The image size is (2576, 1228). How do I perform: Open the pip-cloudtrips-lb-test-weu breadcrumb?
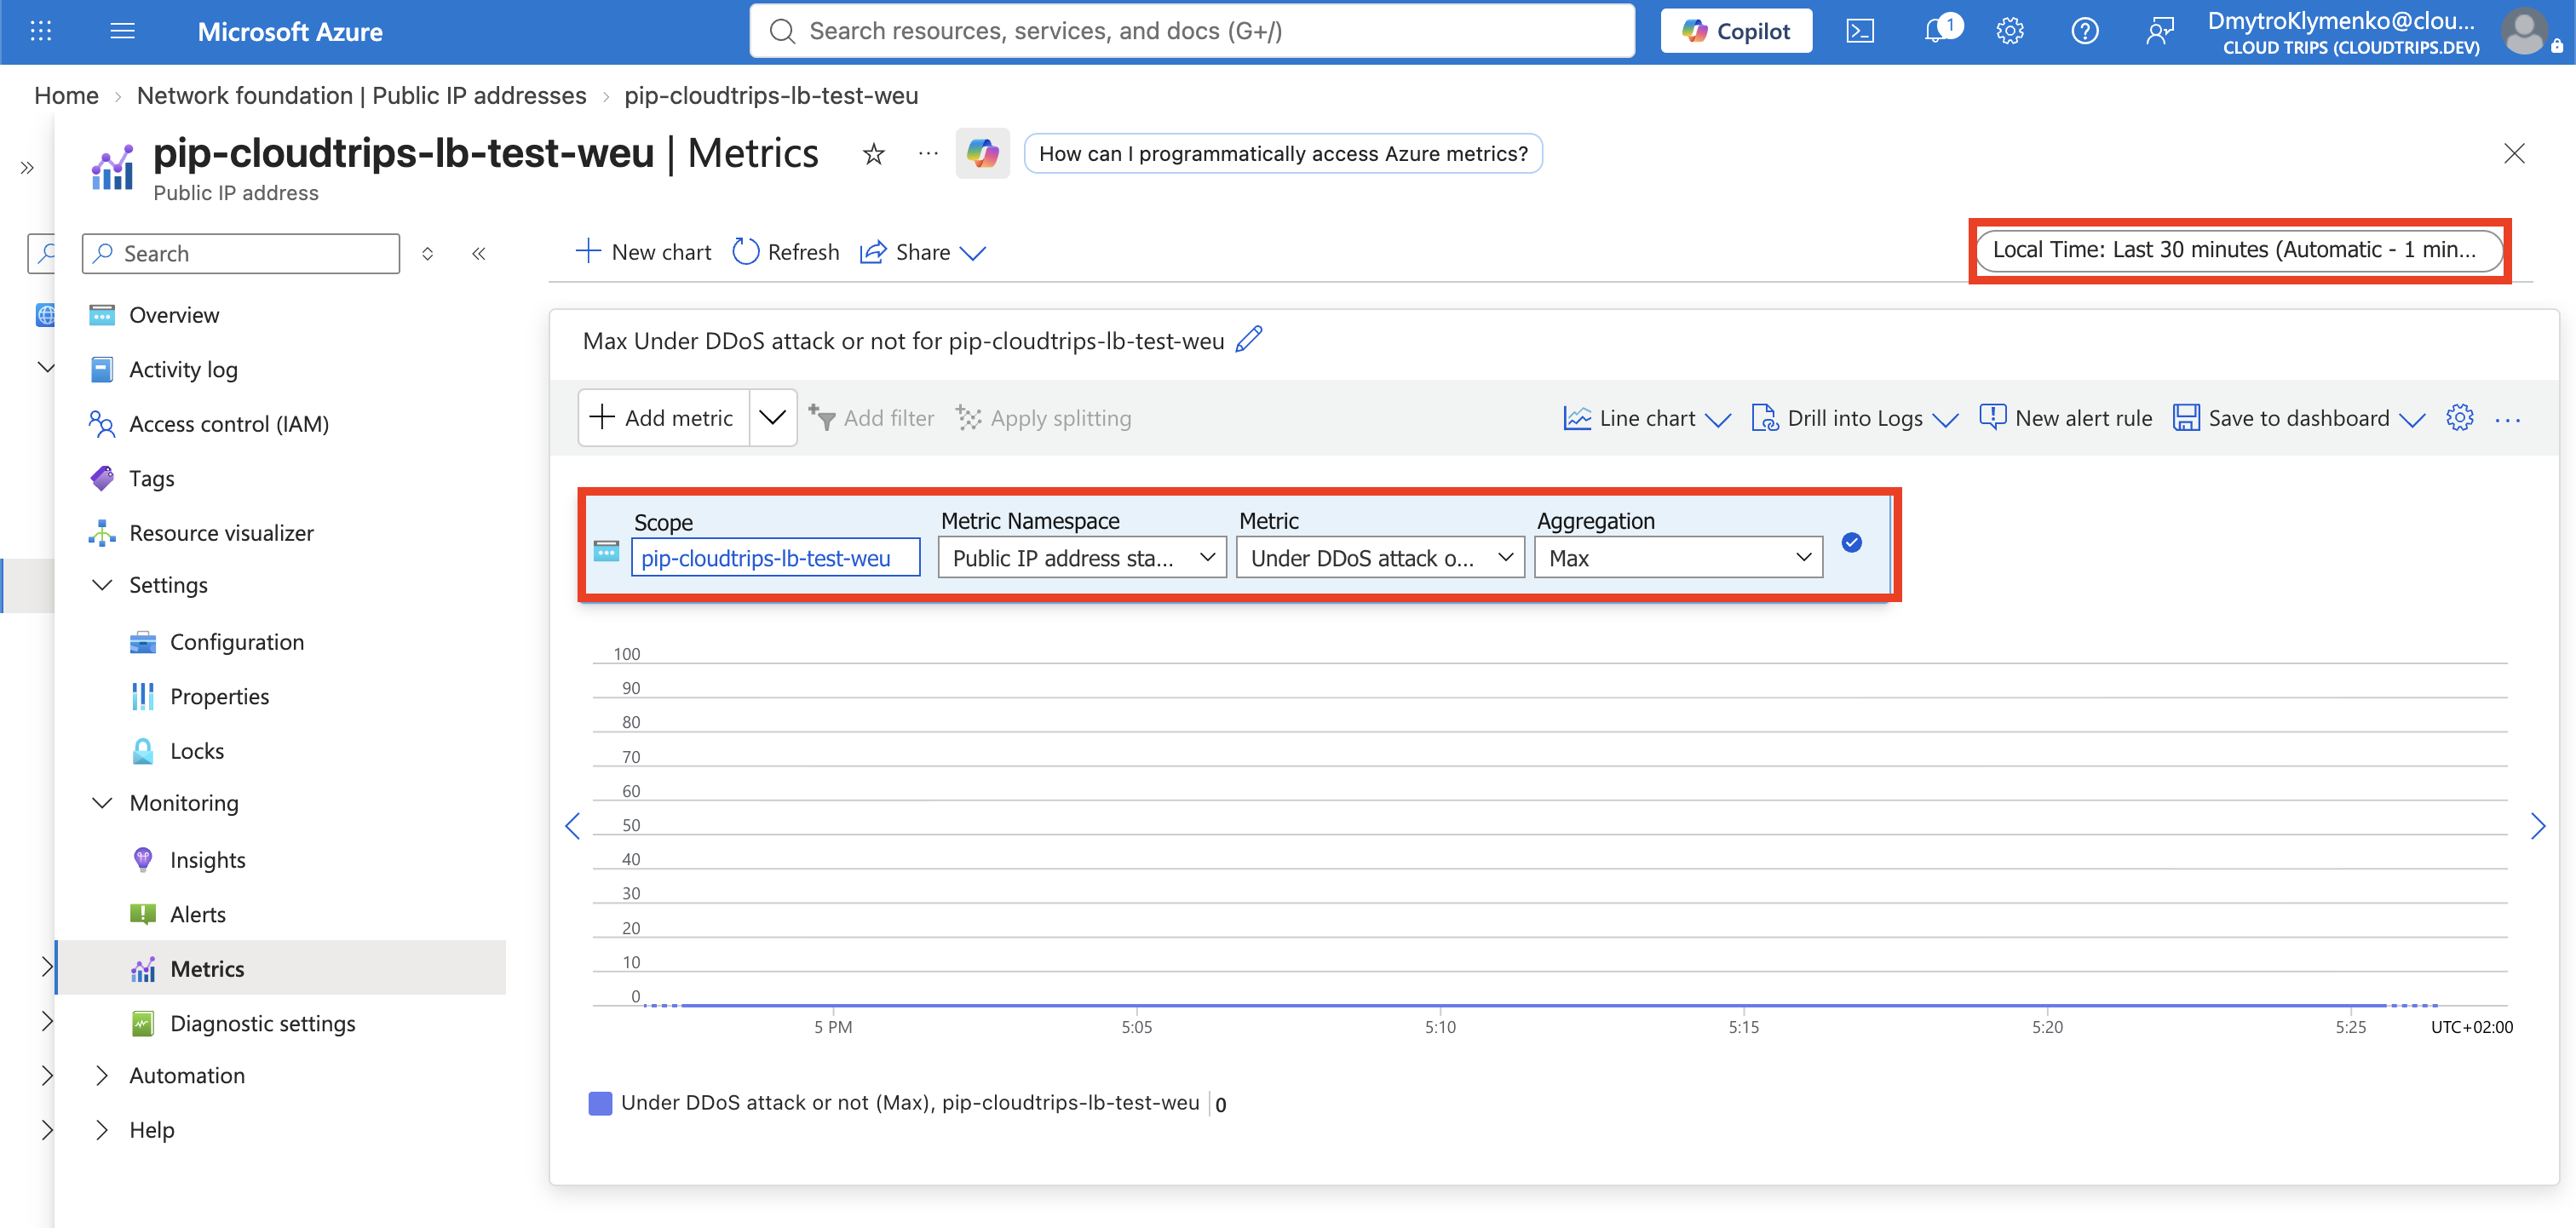pos(771,96)
